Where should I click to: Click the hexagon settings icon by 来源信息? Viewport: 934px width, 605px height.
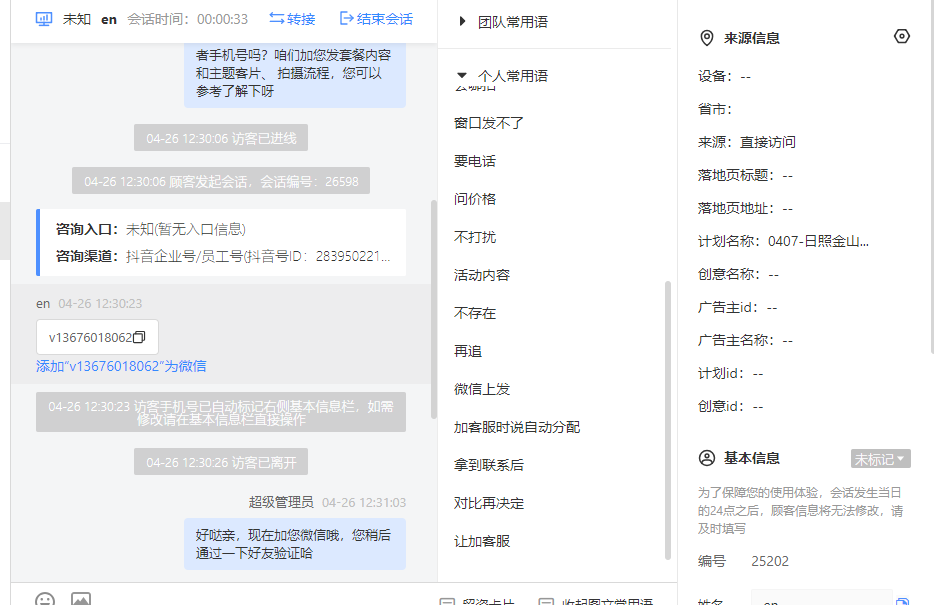click(902, 37)
